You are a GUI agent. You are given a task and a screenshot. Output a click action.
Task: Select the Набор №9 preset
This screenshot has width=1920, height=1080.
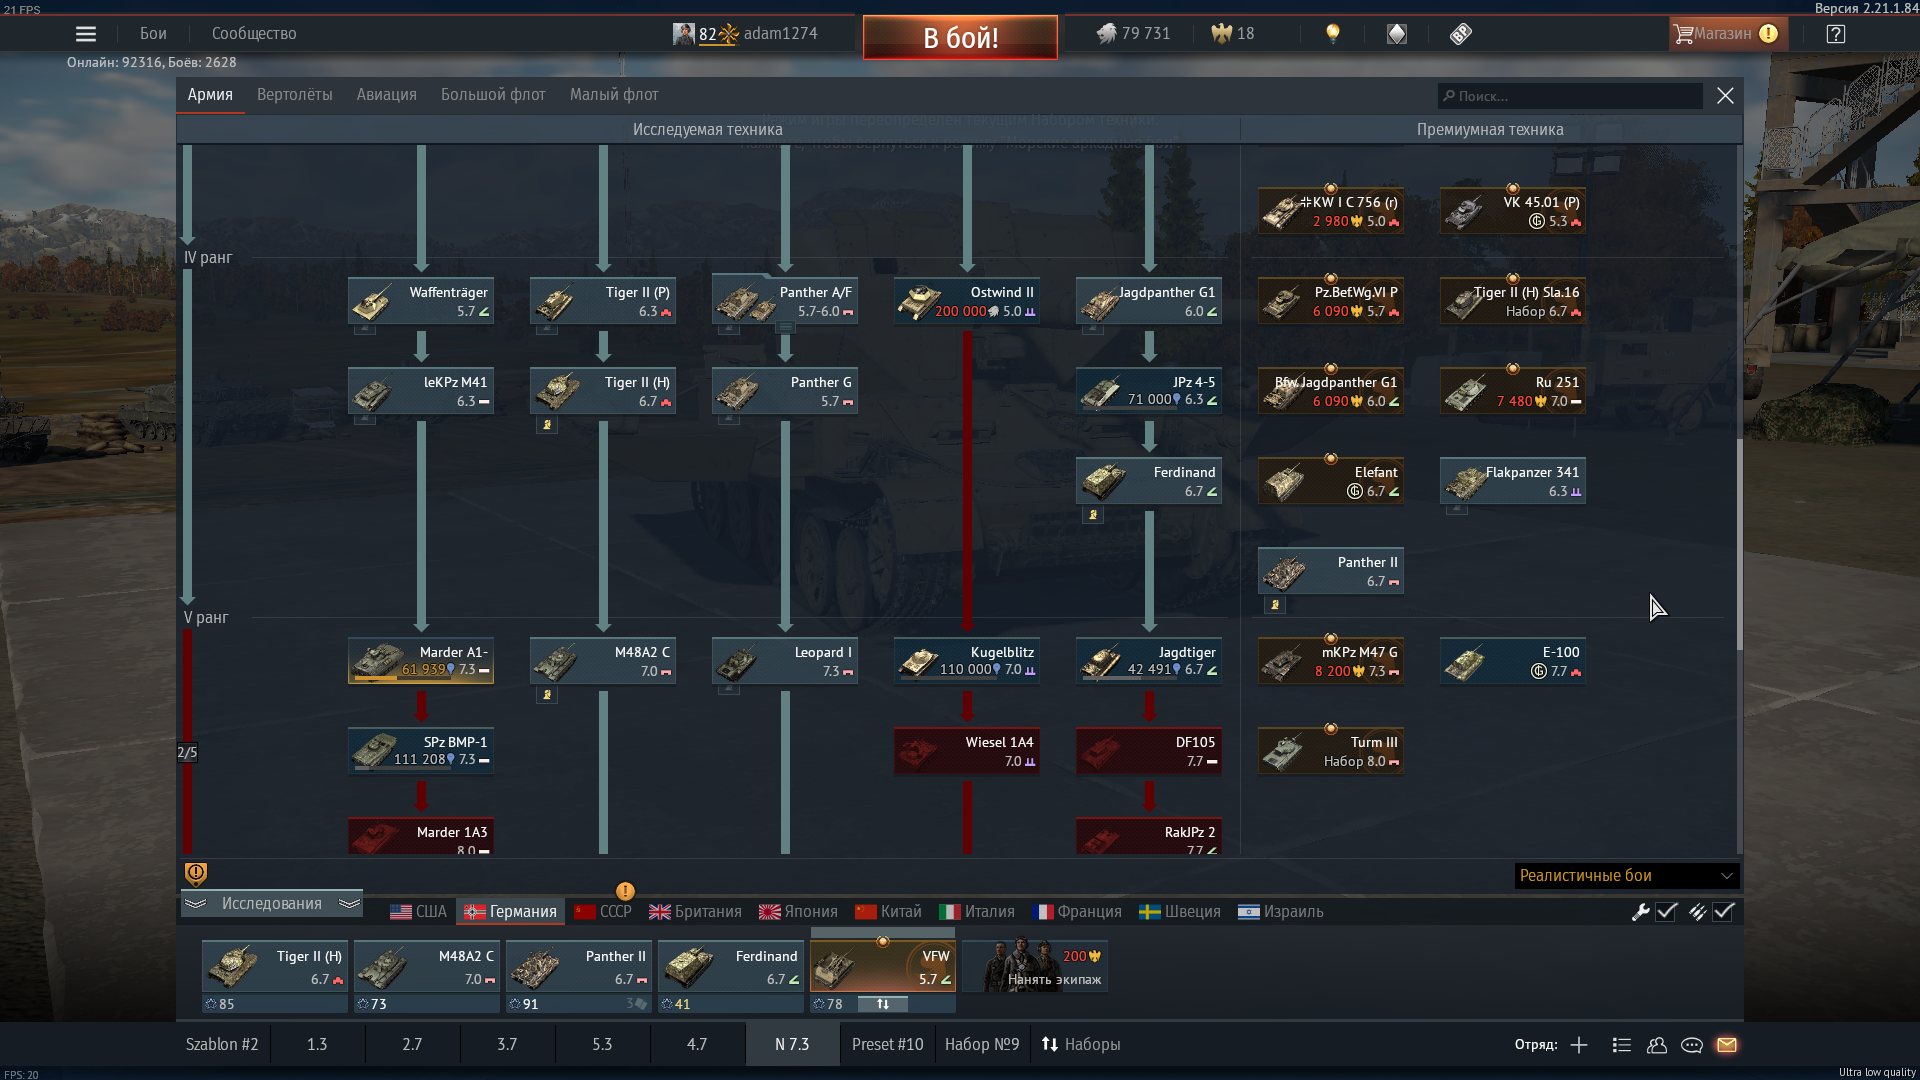click(x=982, y=1044)
